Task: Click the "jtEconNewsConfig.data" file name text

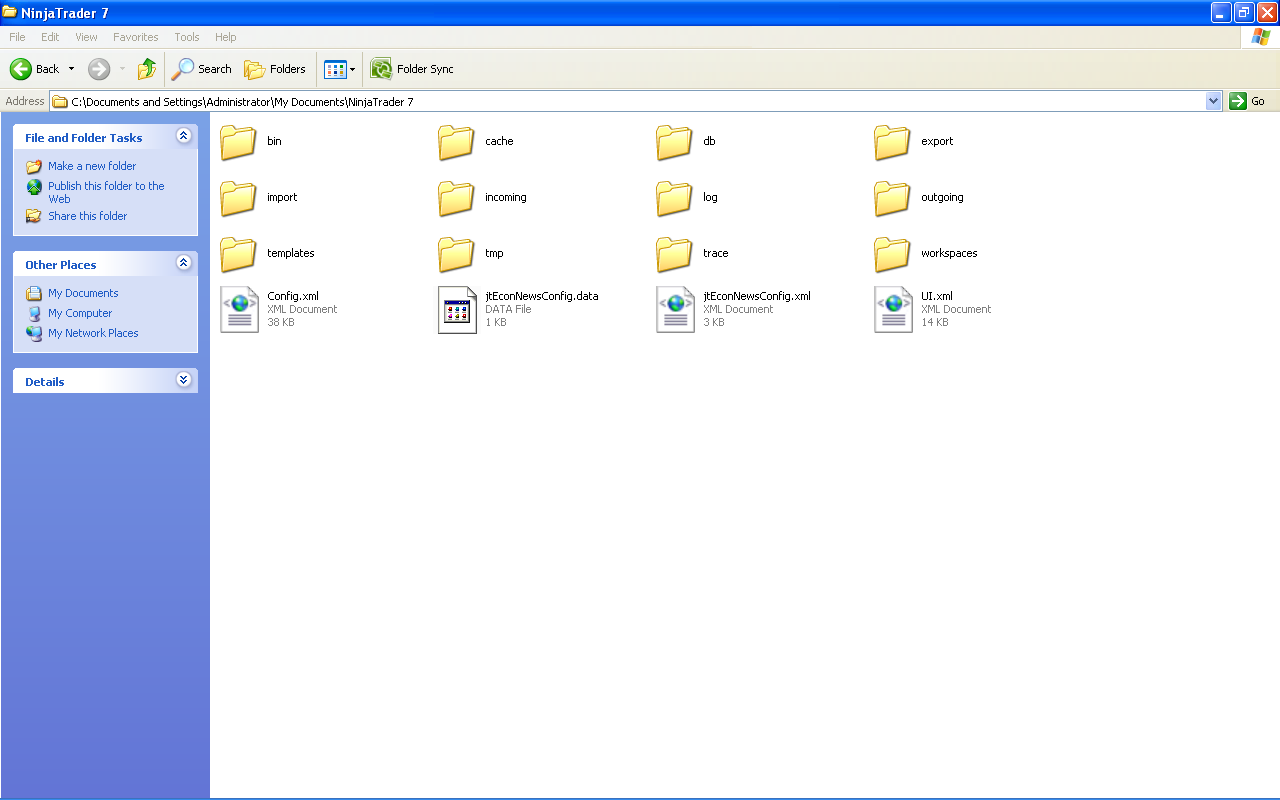Action: [x=542, y=296]
